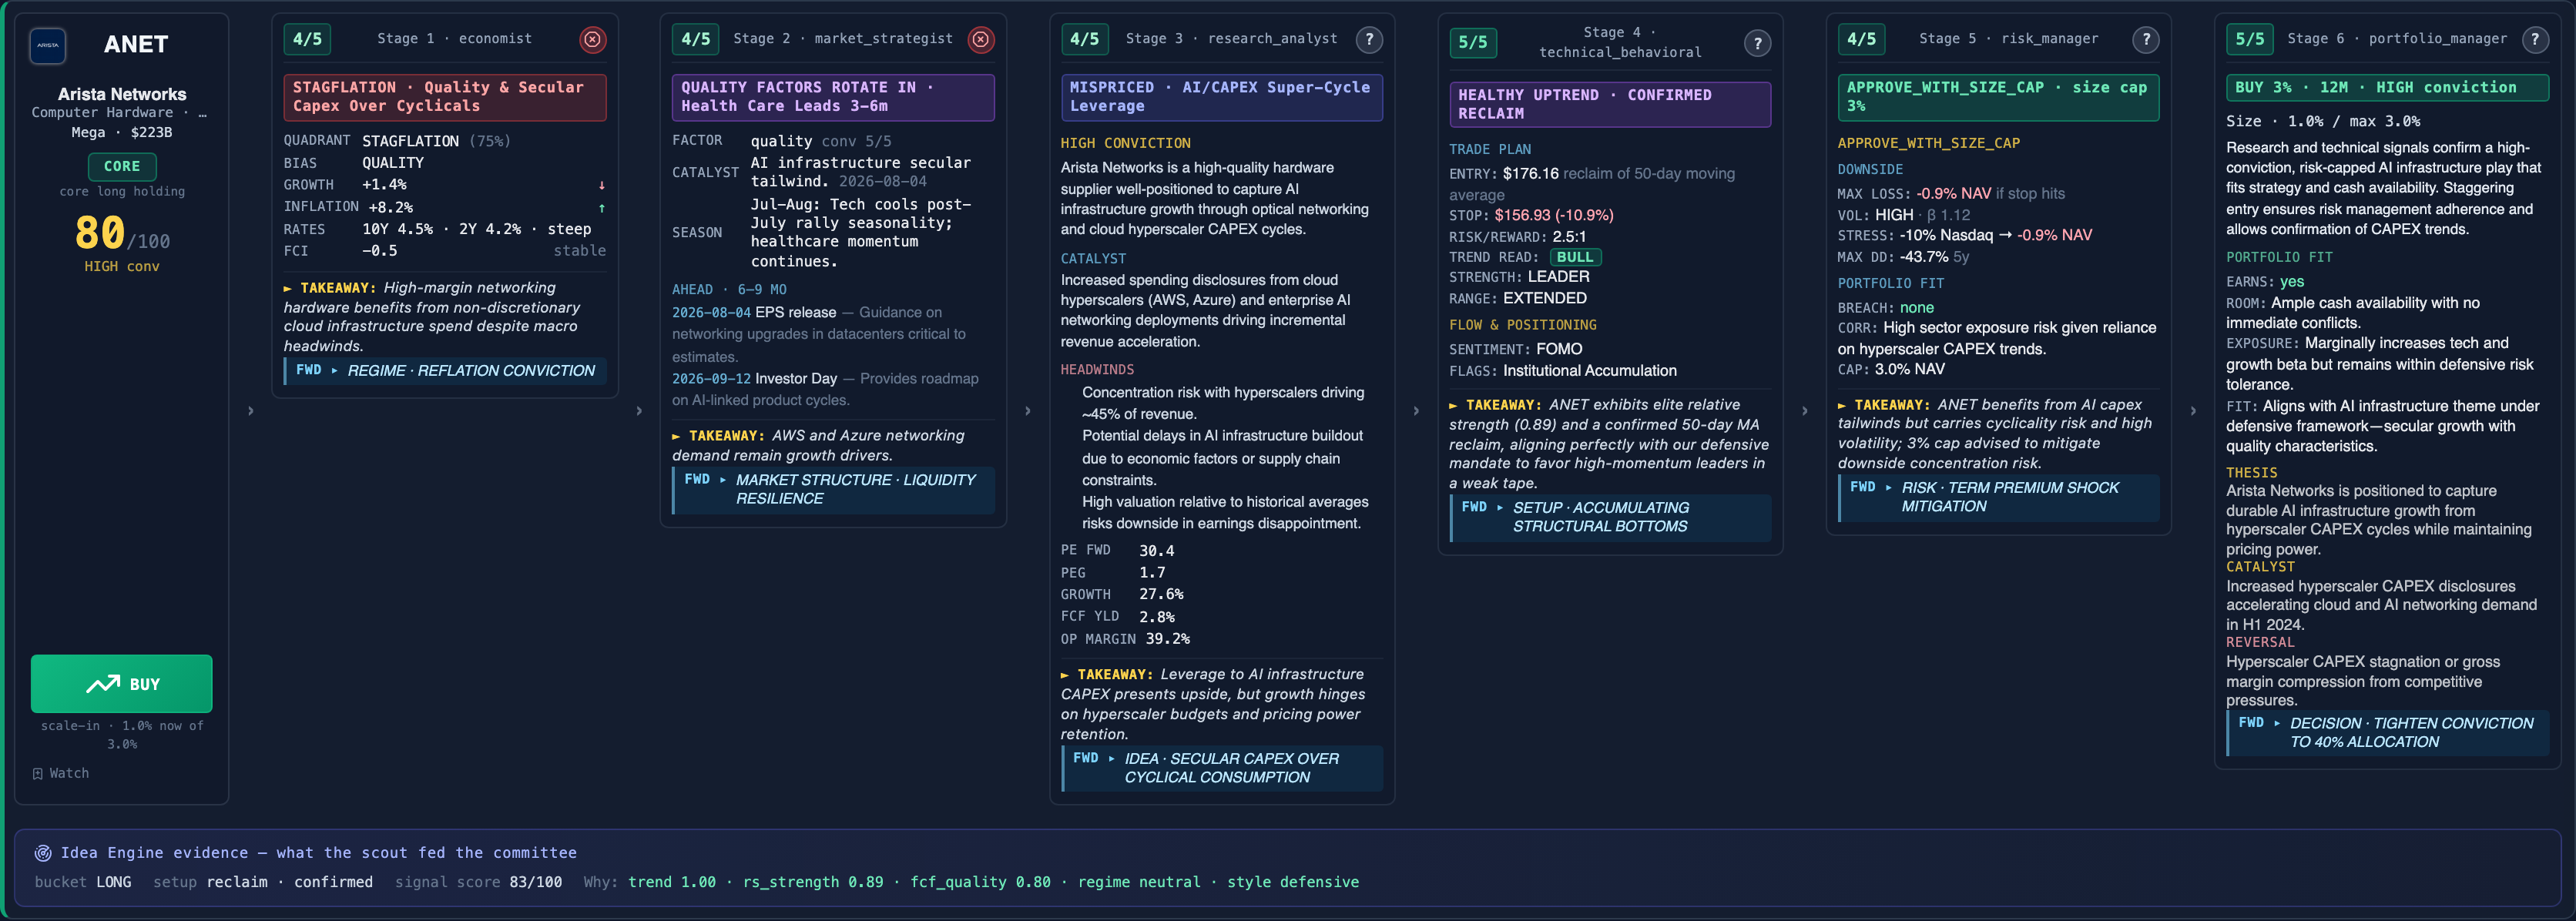Toggle the Watch bookmark for ANET
This screenshot has width=2576, height=921.
tap(61, 773)
